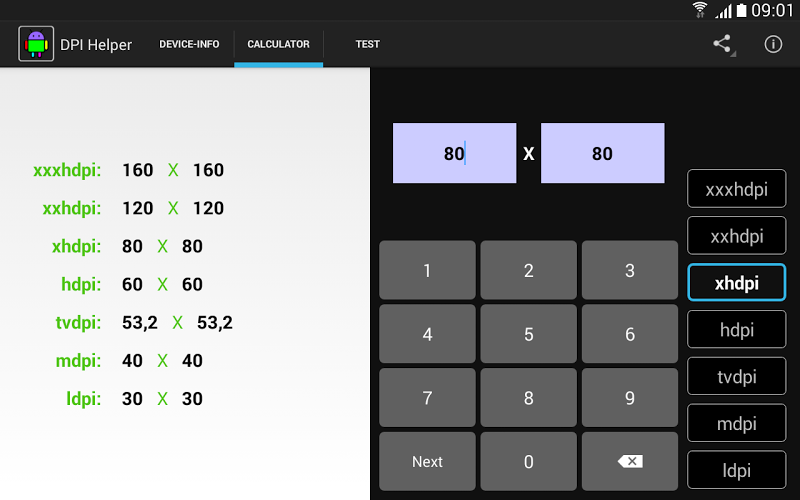Select the tvdpi density button
The height and width of the screenshot is (500, 800).
click(736, 376)
